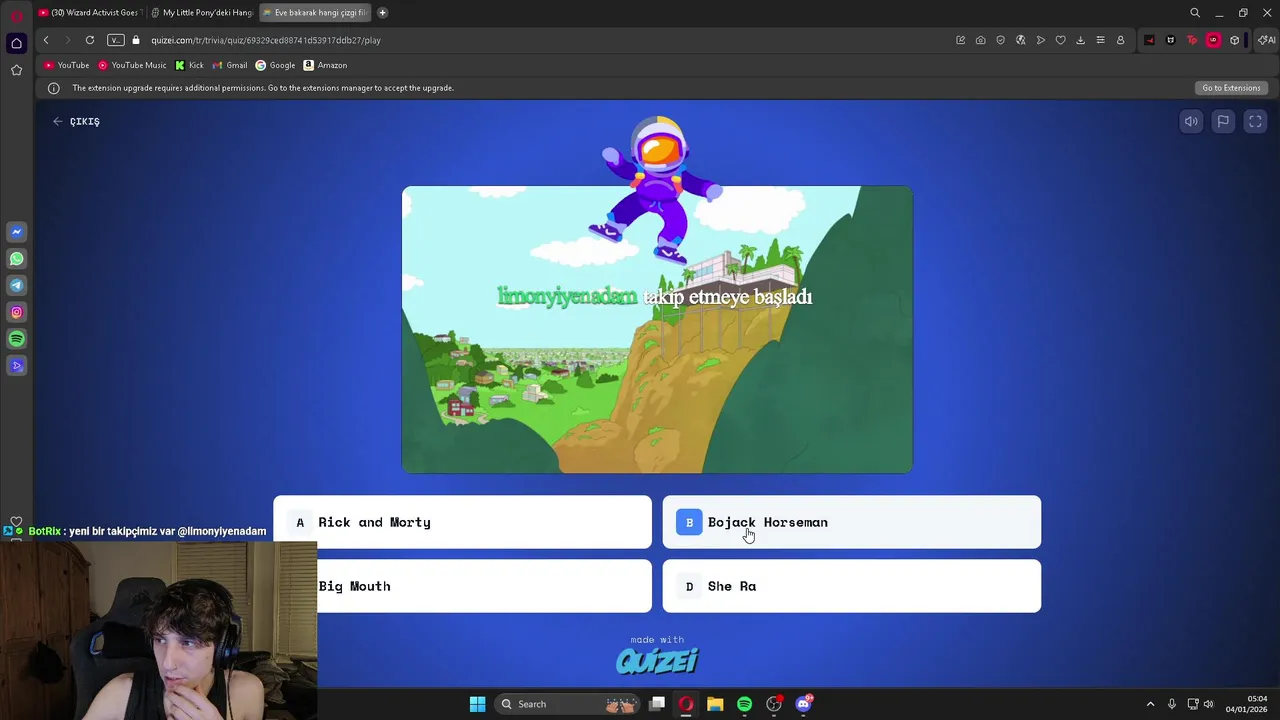Open Task View on taskbar
Screen dimensions: 1280x720
[x=657, y=704]
